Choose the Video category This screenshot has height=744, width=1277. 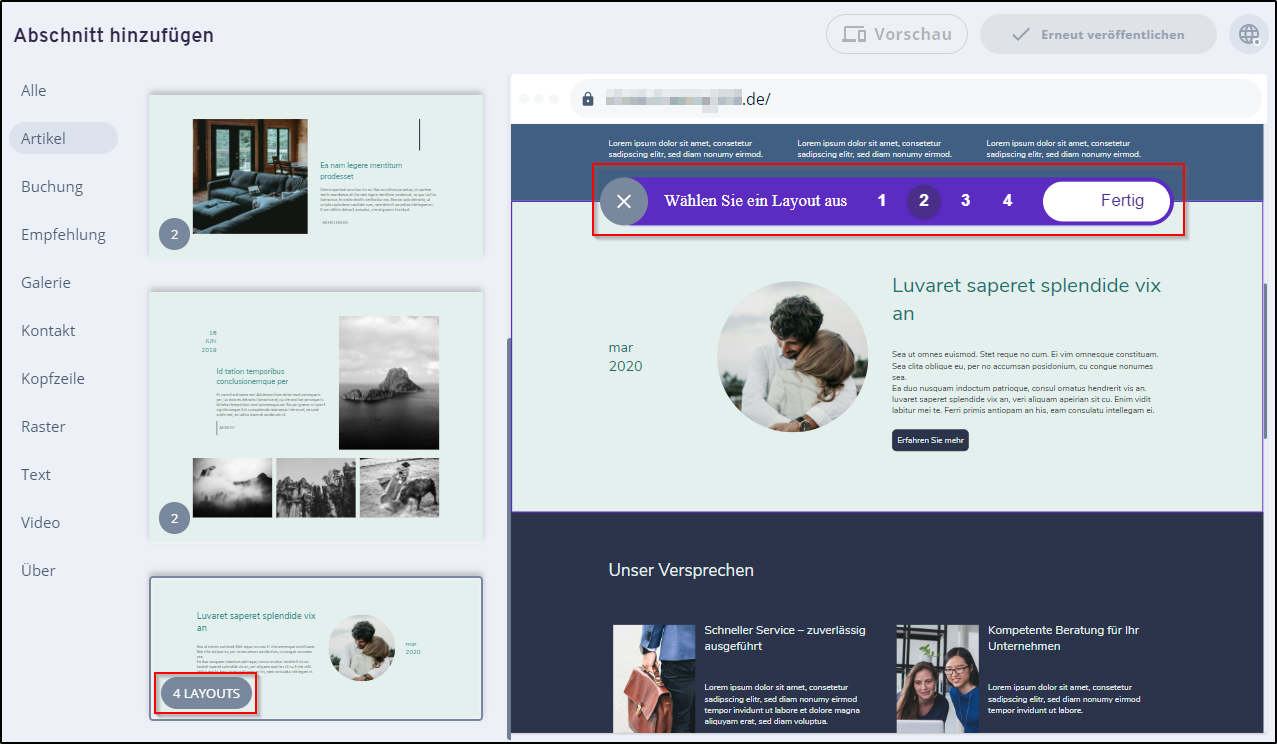pyautogui.click(x=41, y=522)
